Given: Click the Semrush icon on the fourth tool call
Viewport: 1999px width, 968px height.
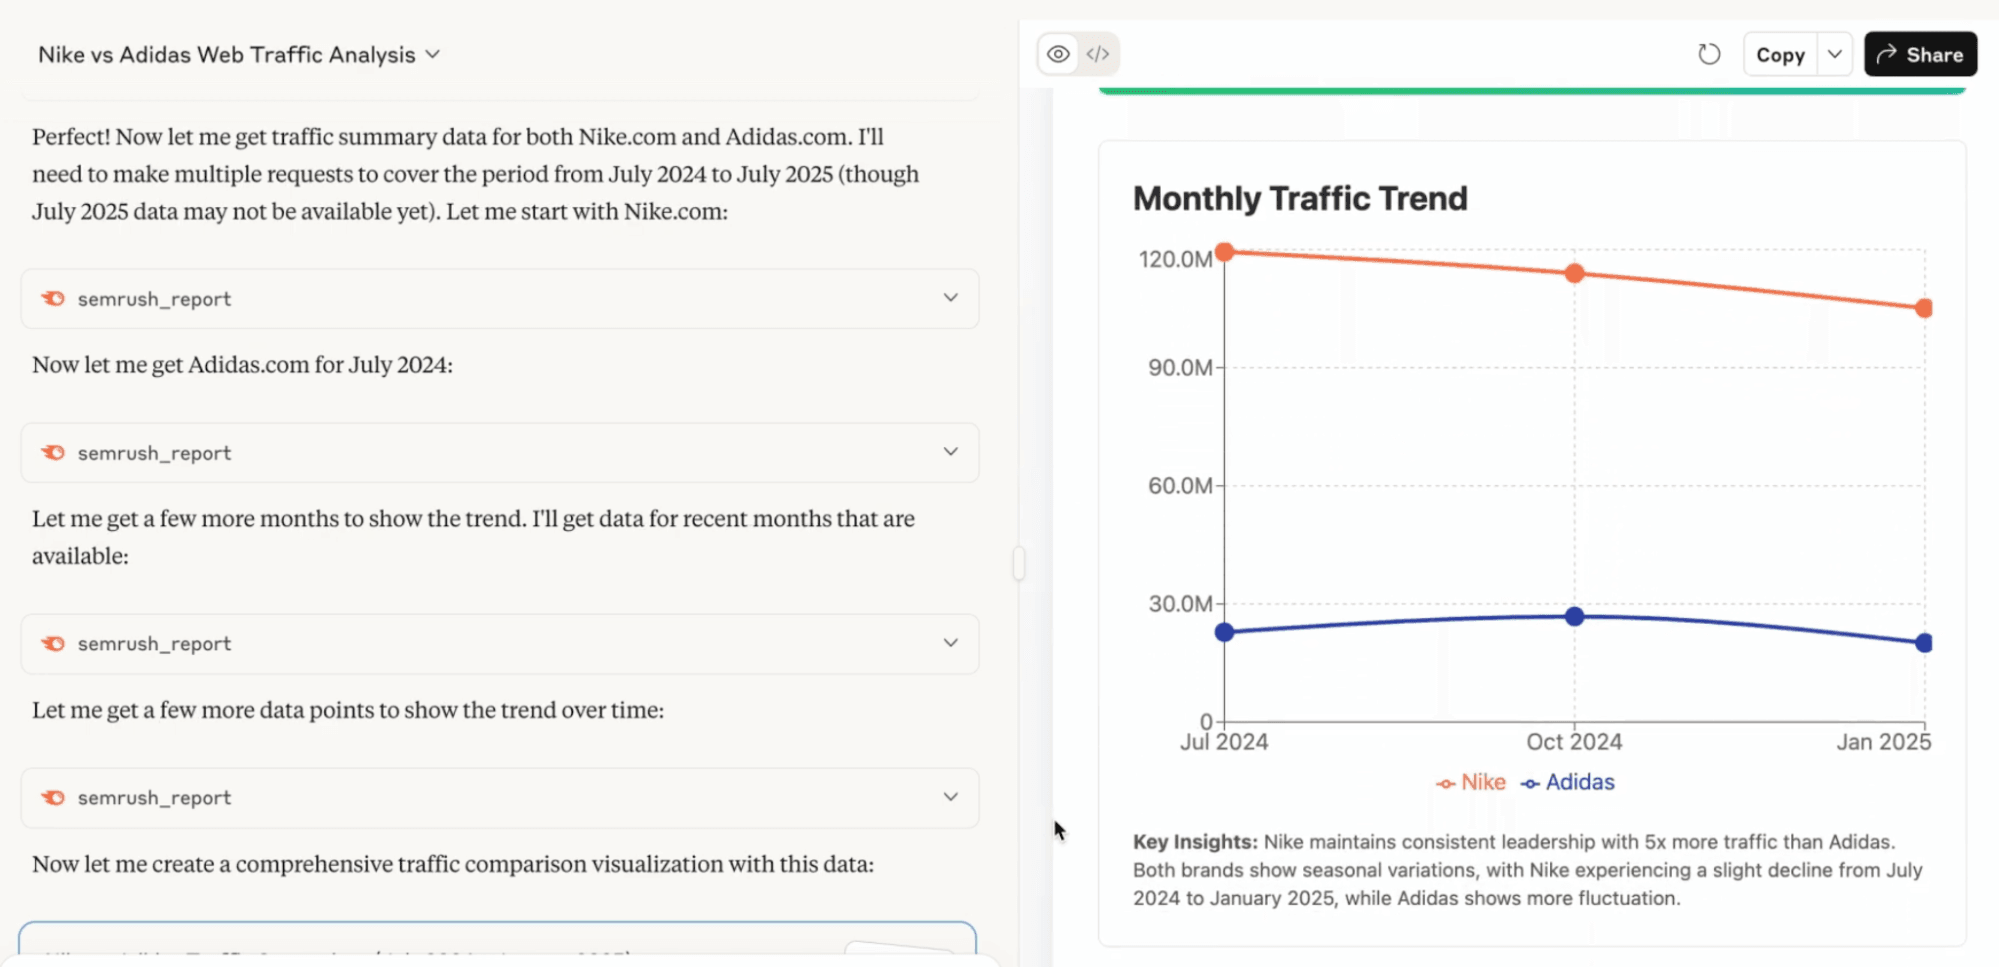Looking at the screenshot, I should [x=53, y=797].
